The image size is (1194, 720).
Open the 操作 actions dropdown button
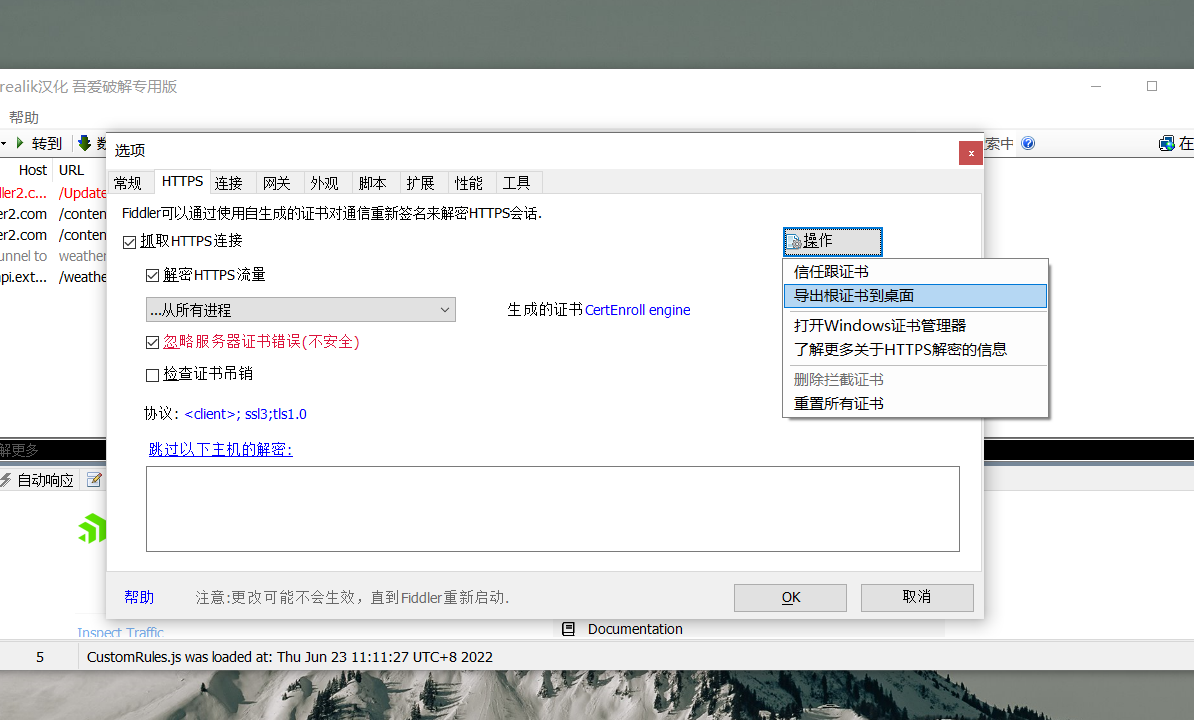click(832, 241)
